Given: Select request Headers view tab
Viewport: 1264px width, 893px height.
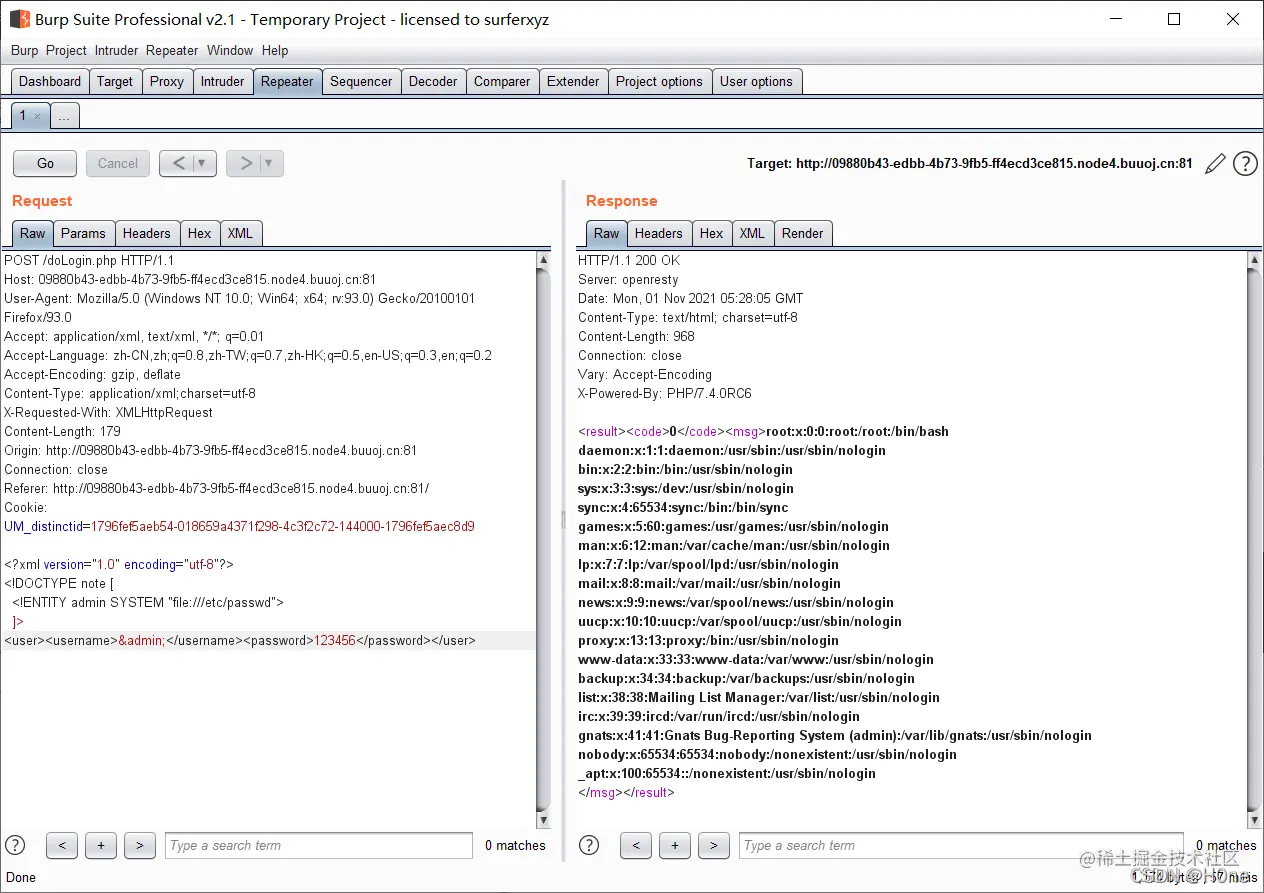Looking at the screenshot, I should point(147,233).
